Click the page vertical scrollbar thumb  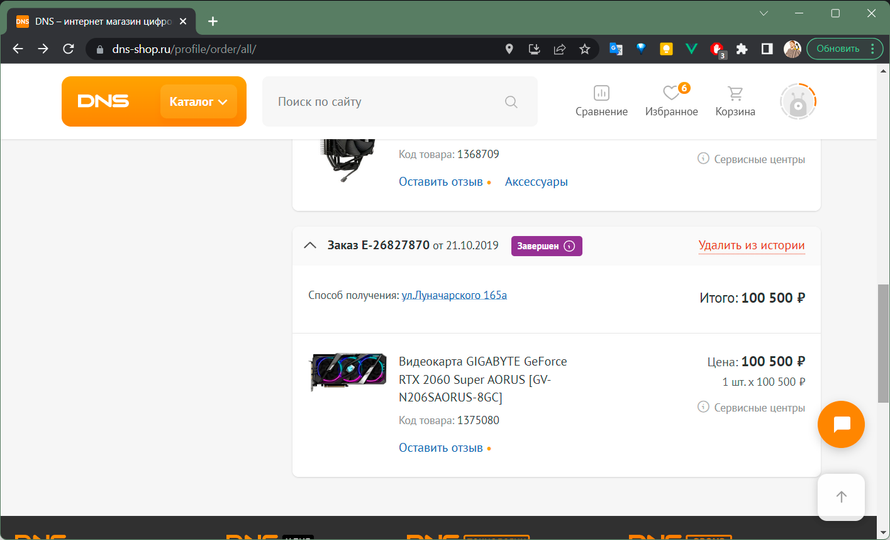pos(883,343)
